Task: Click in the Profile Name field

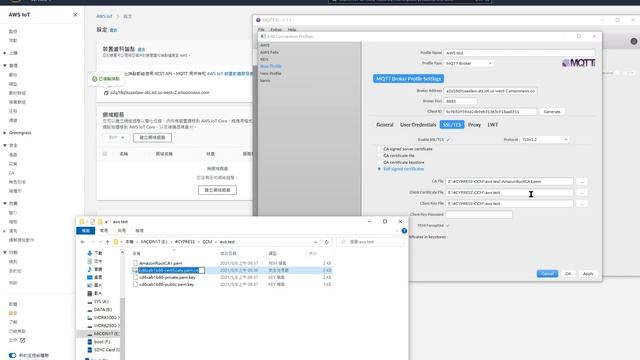Action: coord(519,53)
